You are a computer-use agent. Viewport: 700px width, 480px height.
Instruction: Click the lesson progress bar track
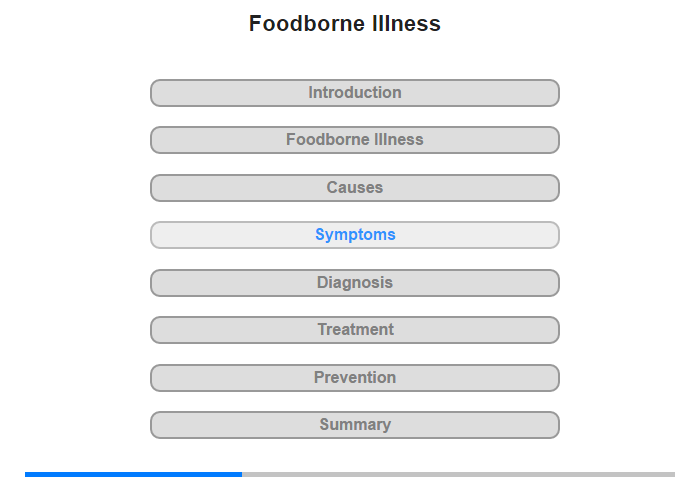click(350, 474)
